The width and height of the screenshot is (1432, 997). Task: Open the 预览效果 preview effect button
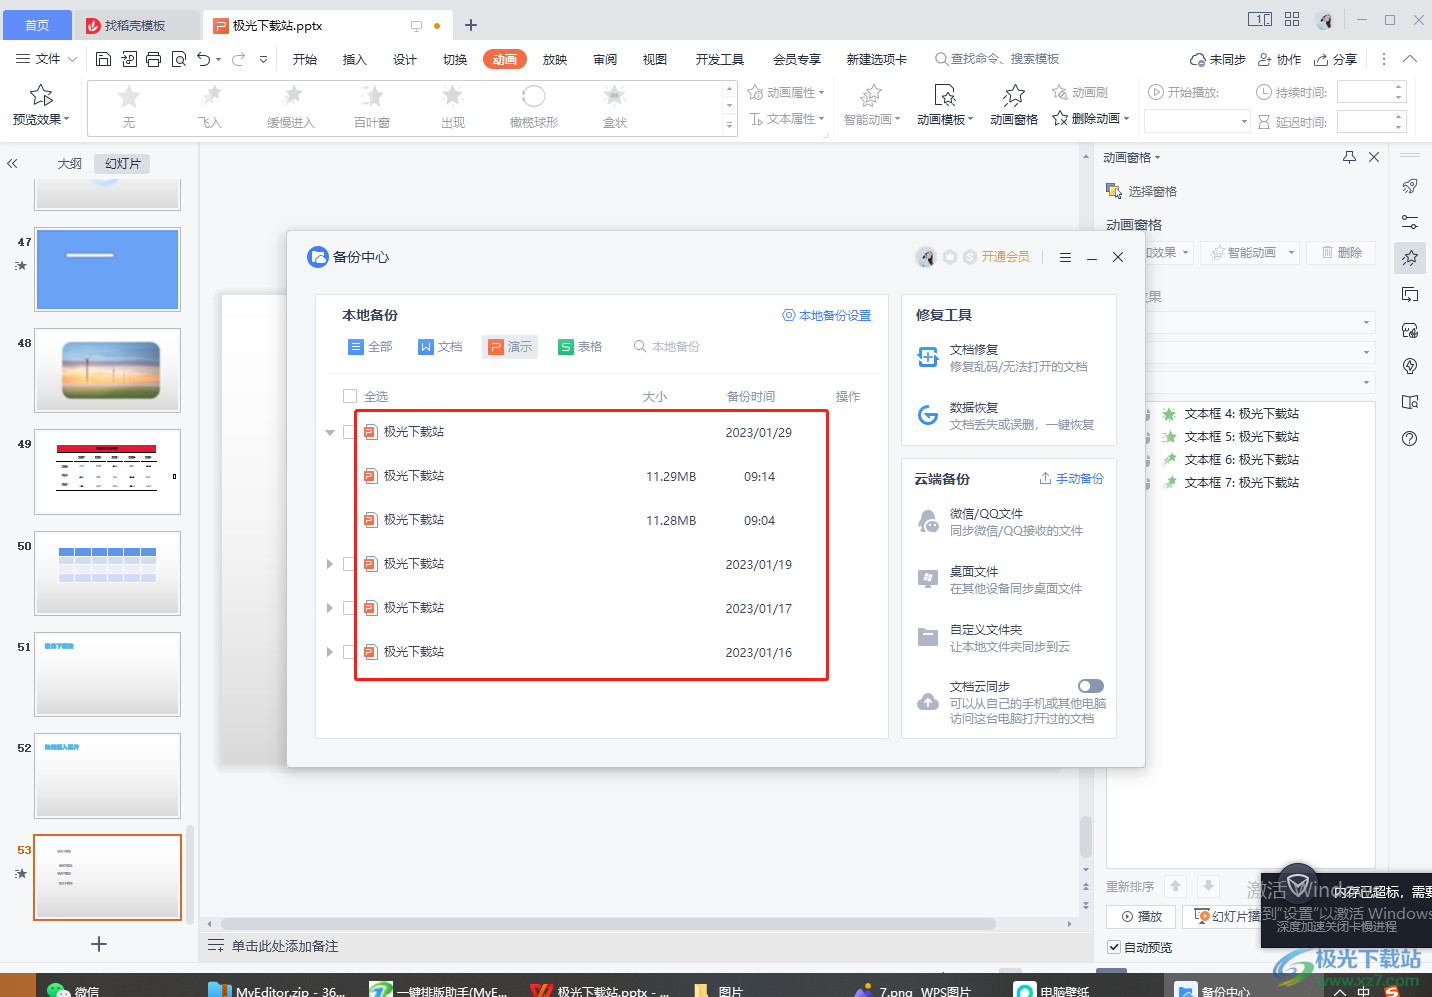[41, 105]
